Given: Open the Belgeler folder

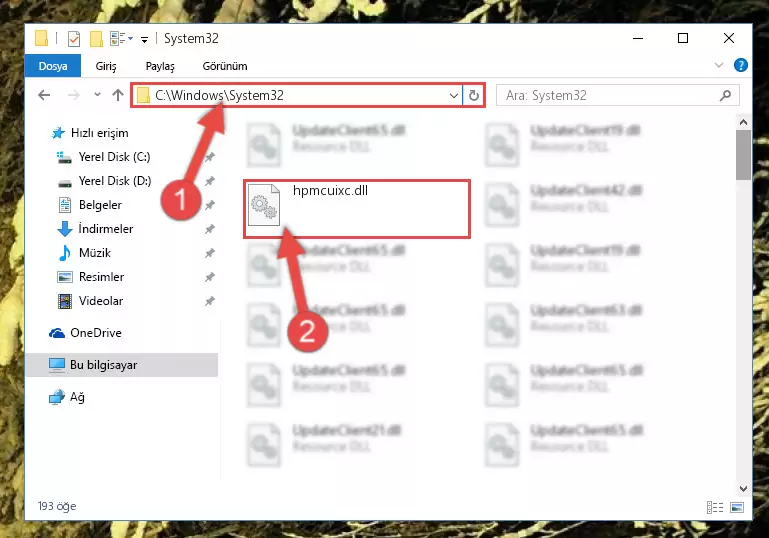Looking at the screenshot, I should [100, 205].
